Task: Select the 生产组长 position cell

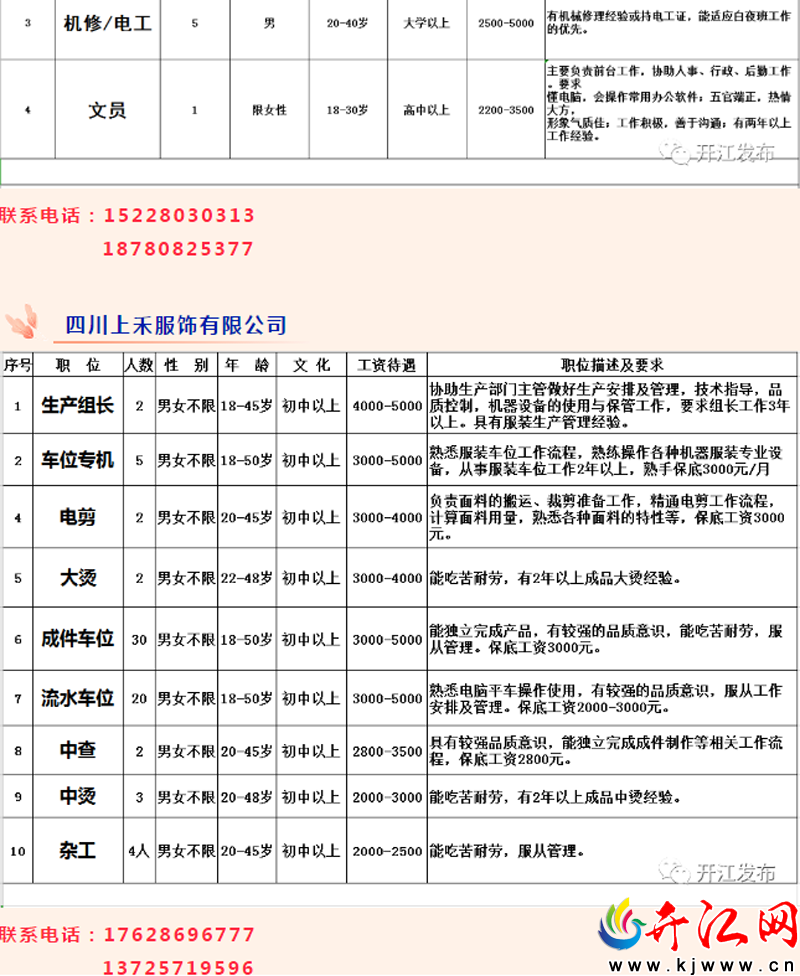Action: pyautogui.click(x=78, y=405)
